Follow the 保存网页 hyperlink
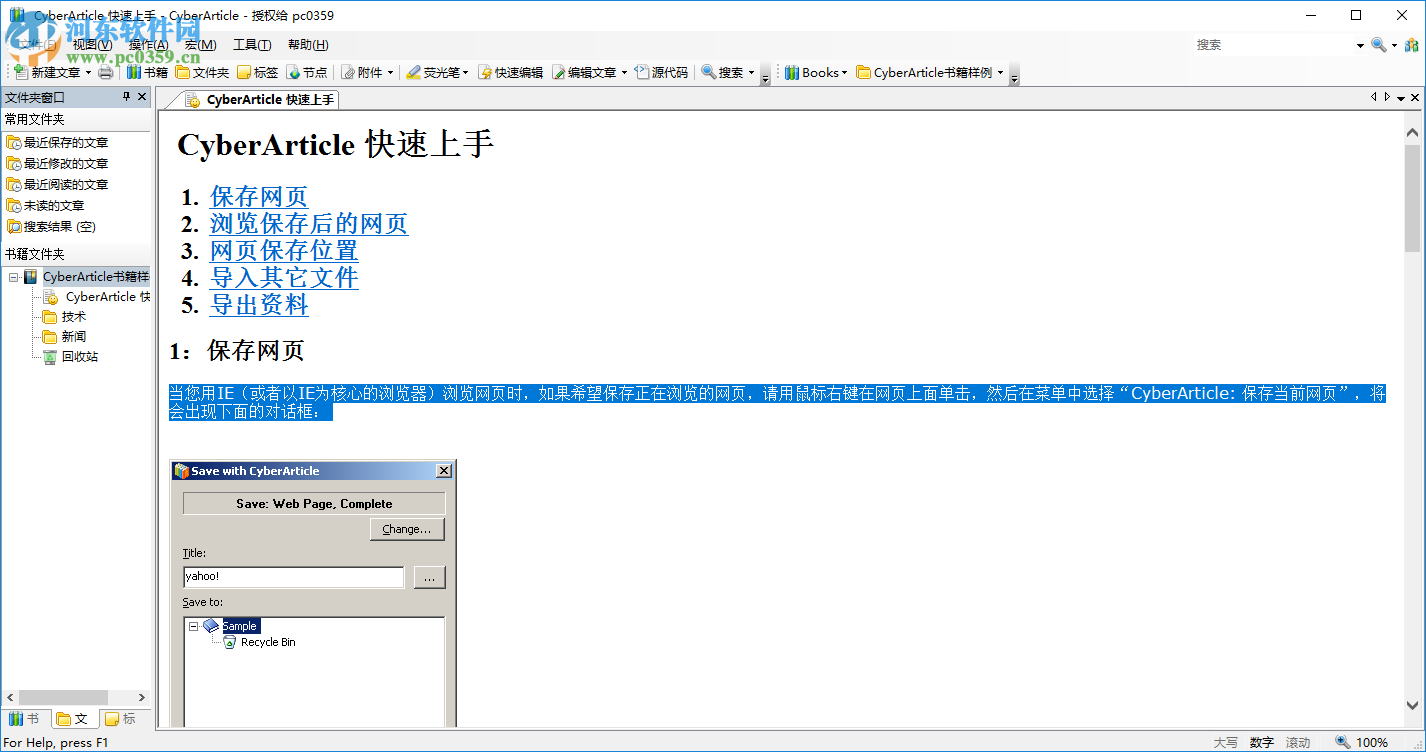Viewport: 1426px width, 752px height. (258, 197)
